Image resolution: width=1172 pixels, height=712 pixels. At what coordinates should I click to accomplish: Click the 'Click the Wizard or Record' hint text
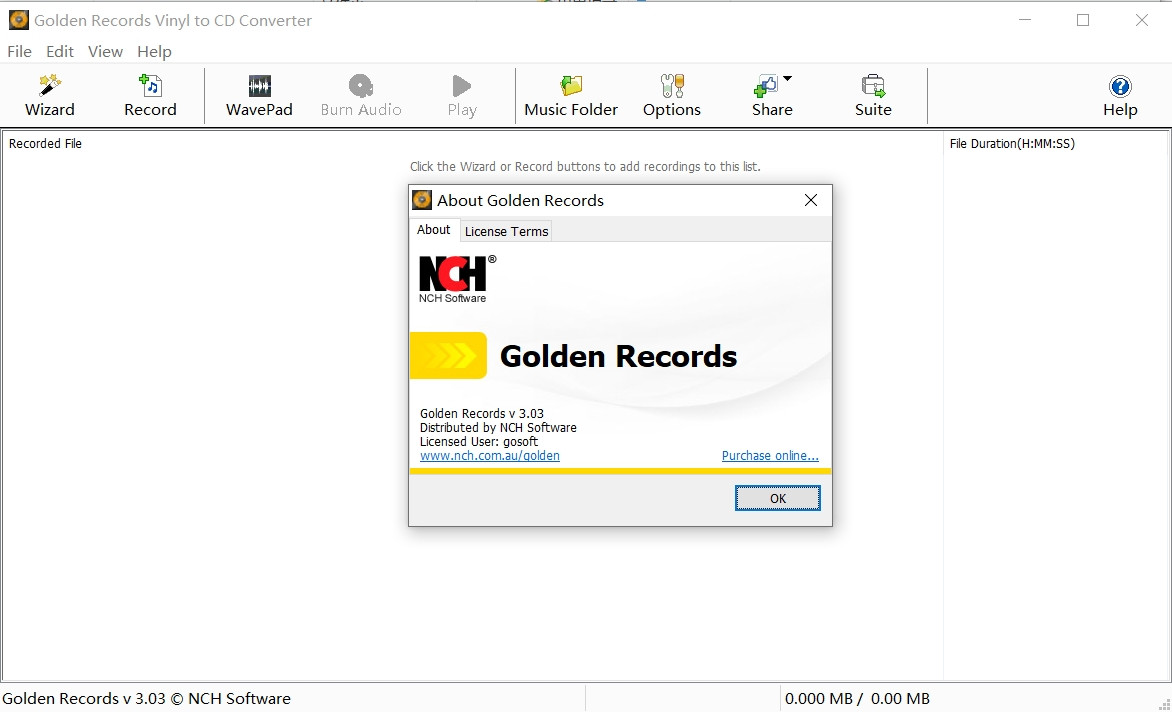tap(585, 167)
